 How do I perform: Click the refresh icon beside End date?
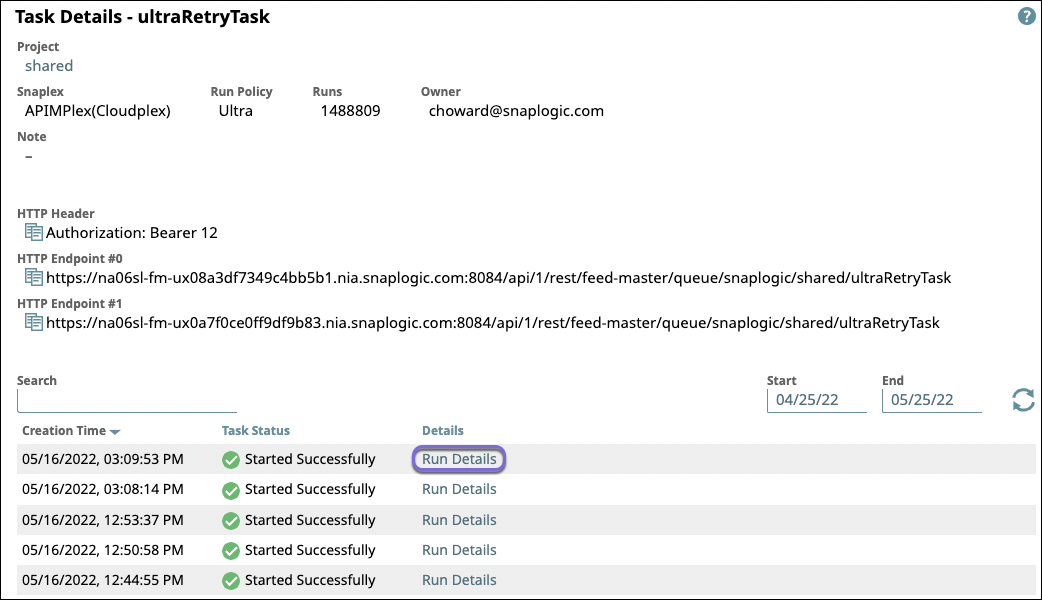pos(1023,400)
